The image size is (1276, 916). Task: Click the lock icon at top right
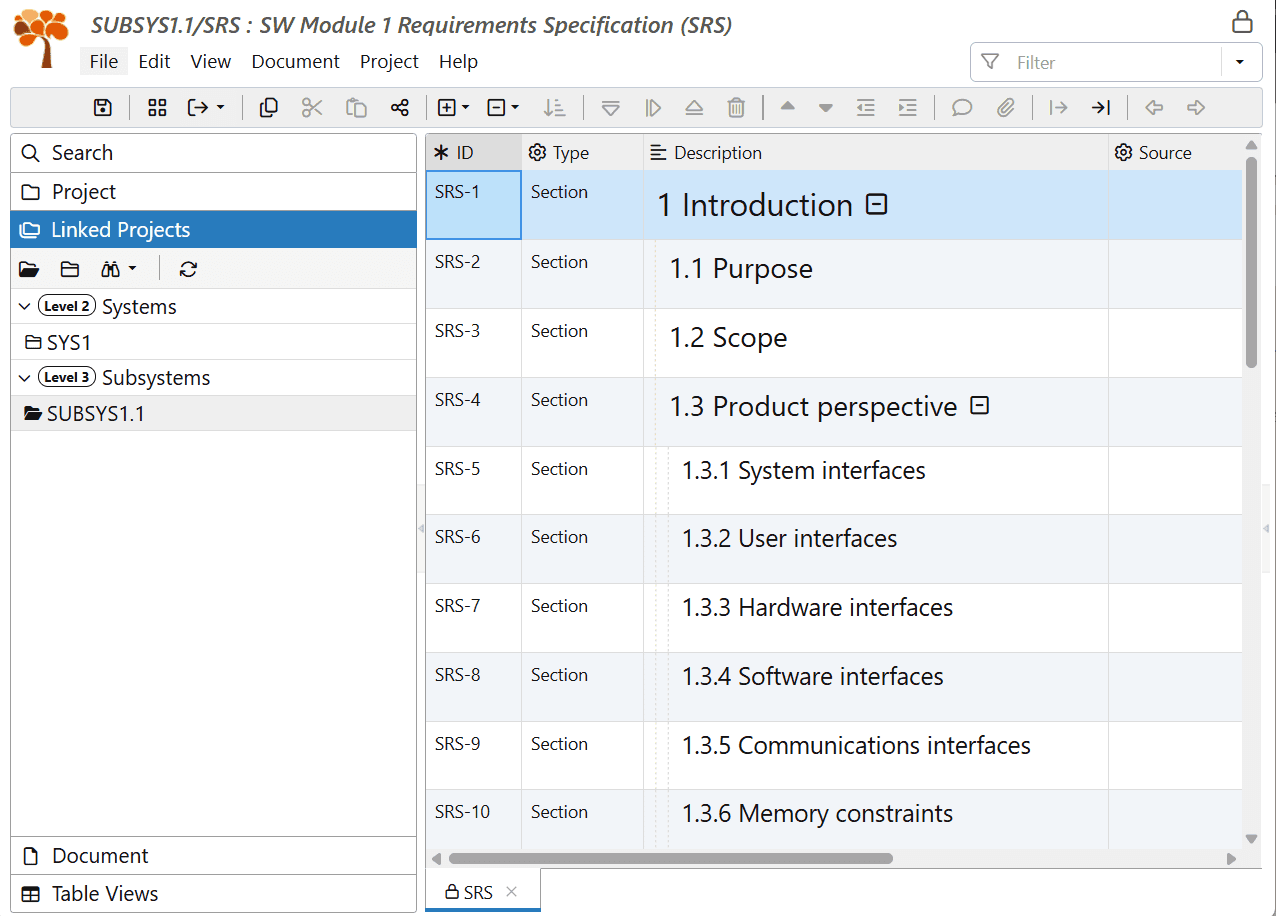click(x=1242, y=21)
